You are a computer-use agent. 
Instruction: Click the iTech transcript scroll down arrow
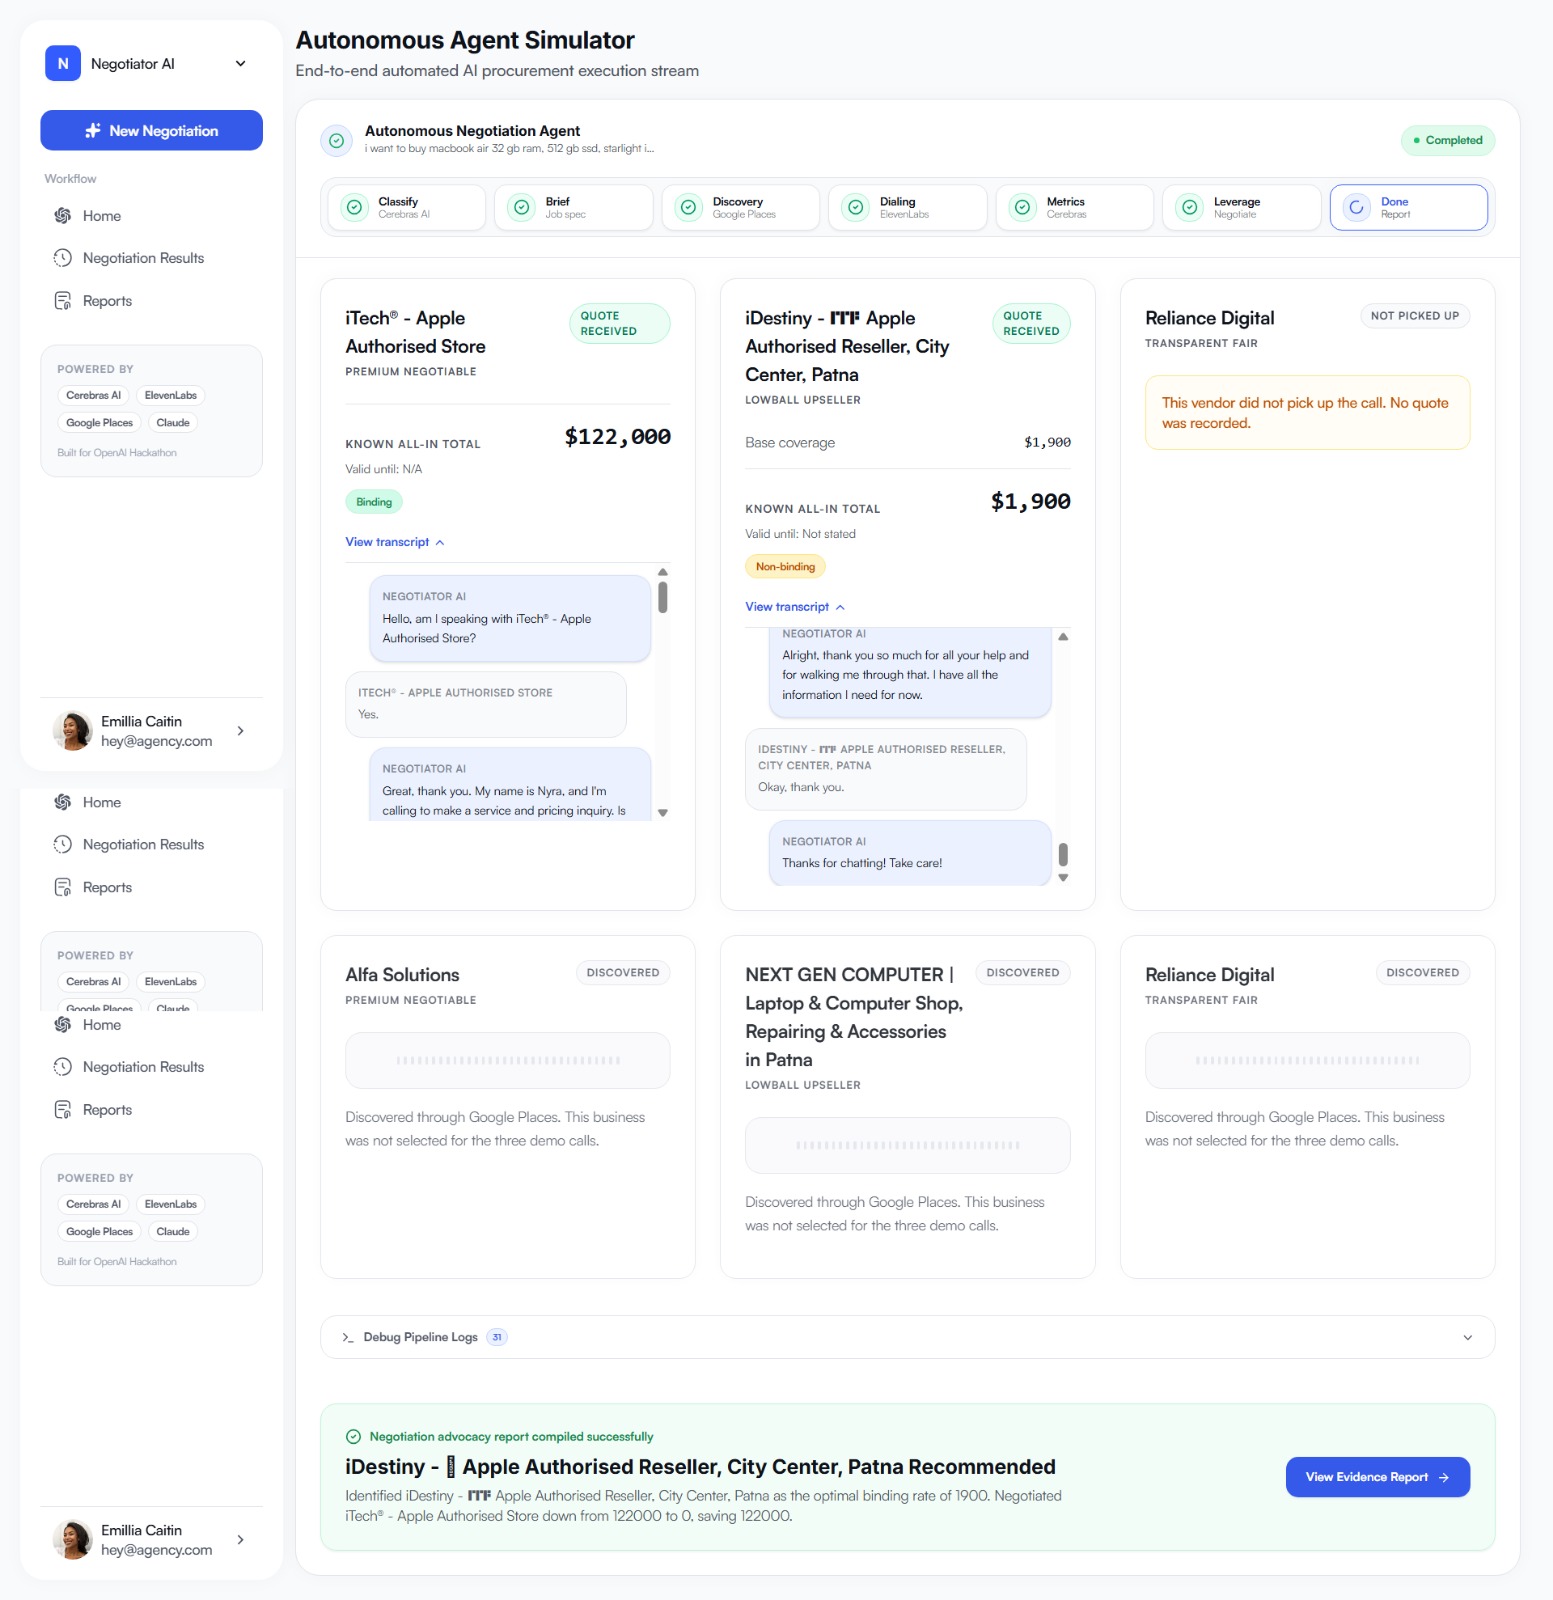coord(663,813)
